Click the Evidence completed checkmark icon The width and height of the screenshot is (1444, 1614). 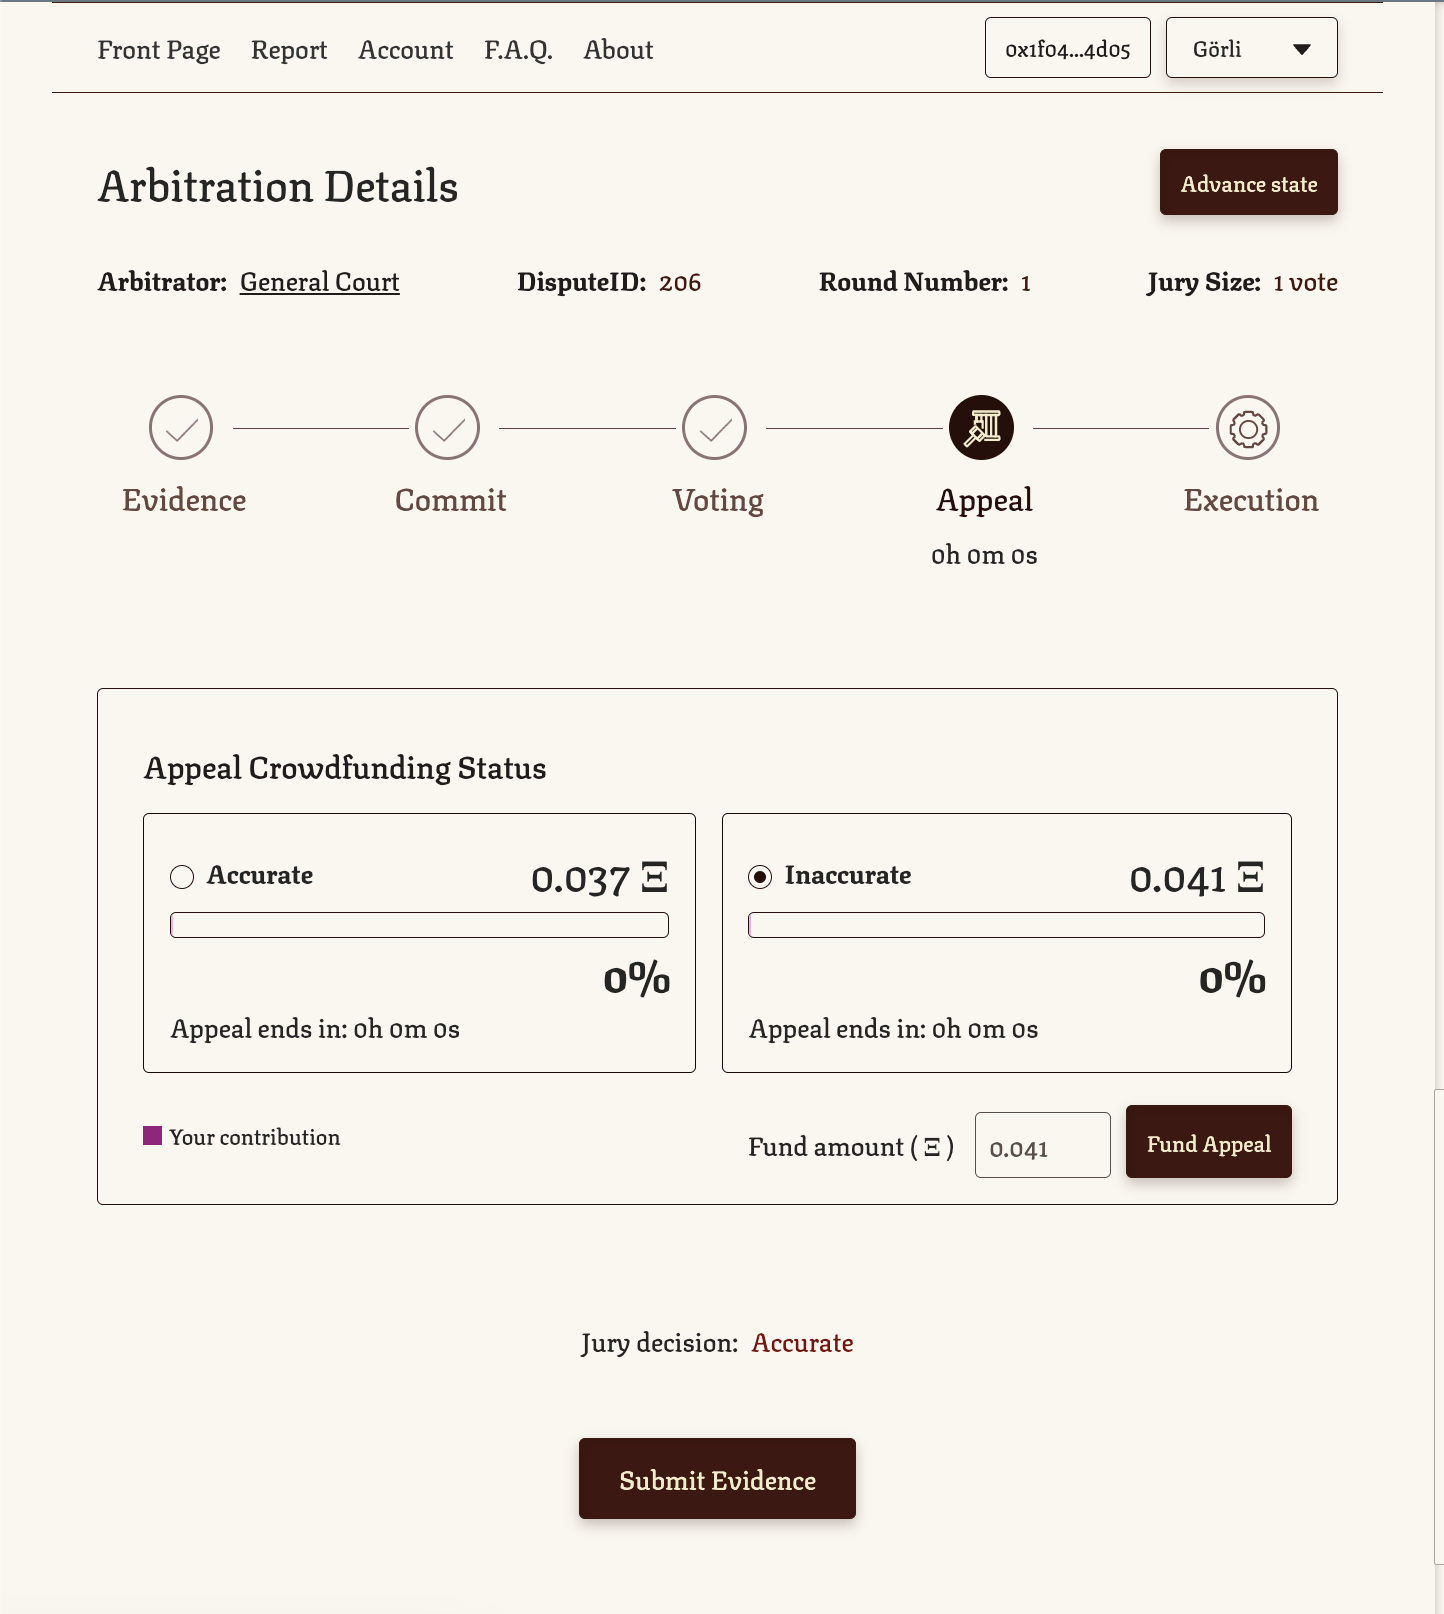(x=181, y=427)
